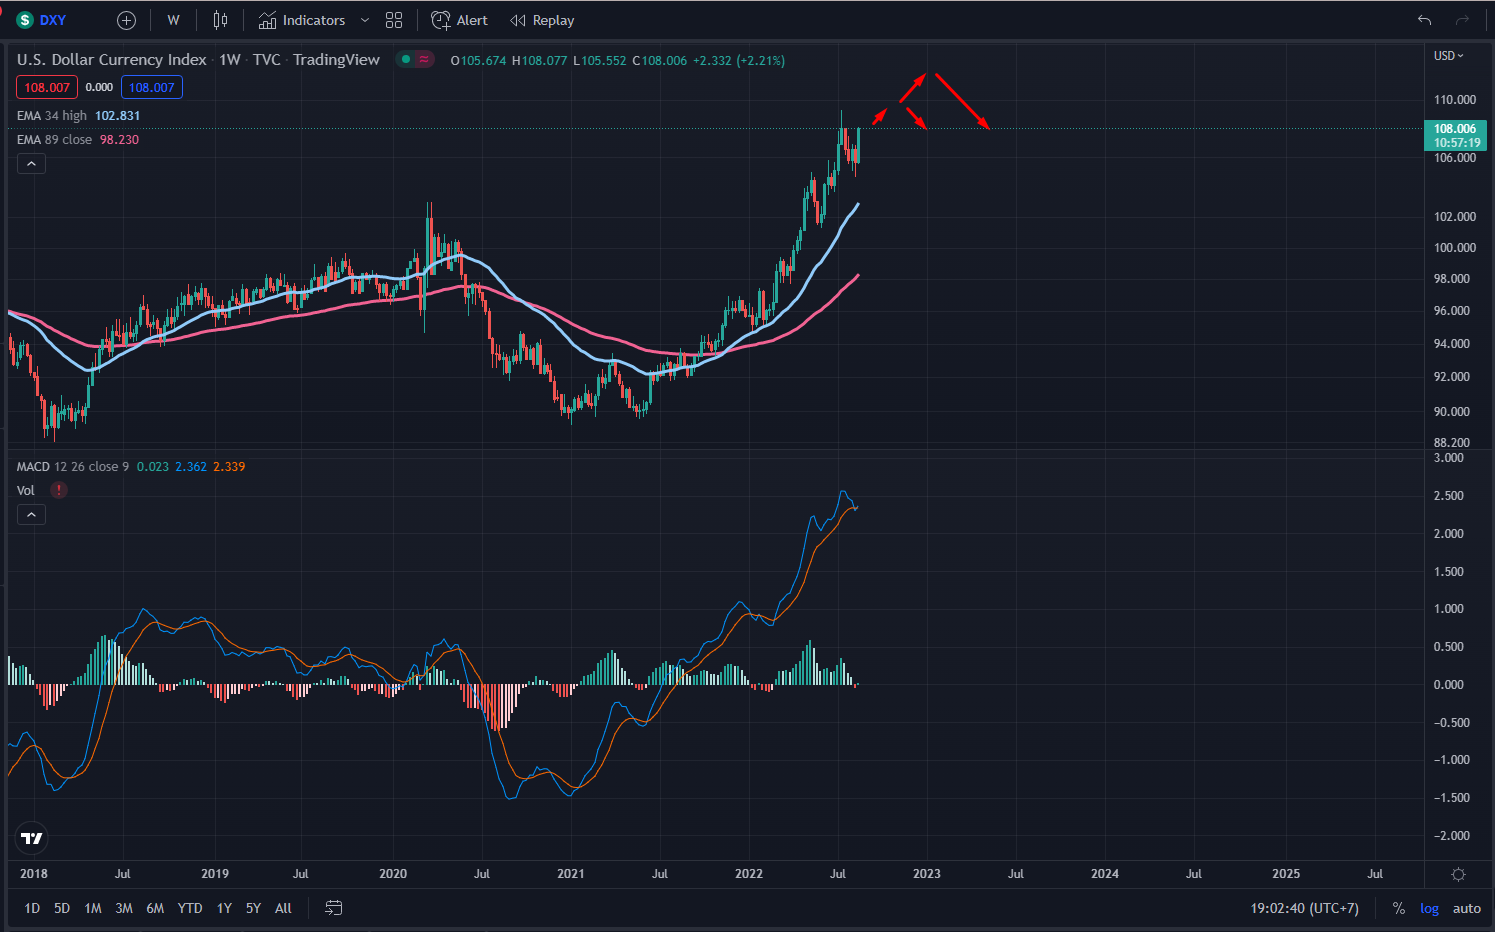The width and height of the screenshot is (1495, 932).
Task: Select the YTD time range
Action: pos(189,908)
